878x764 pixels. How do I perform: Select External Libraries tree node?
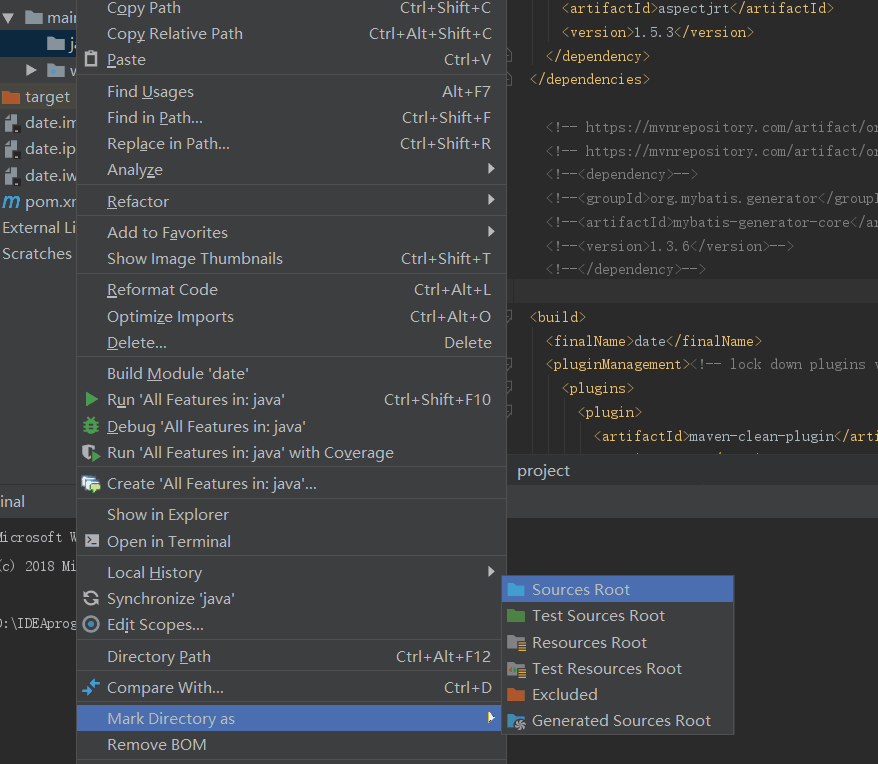point(38,227)
